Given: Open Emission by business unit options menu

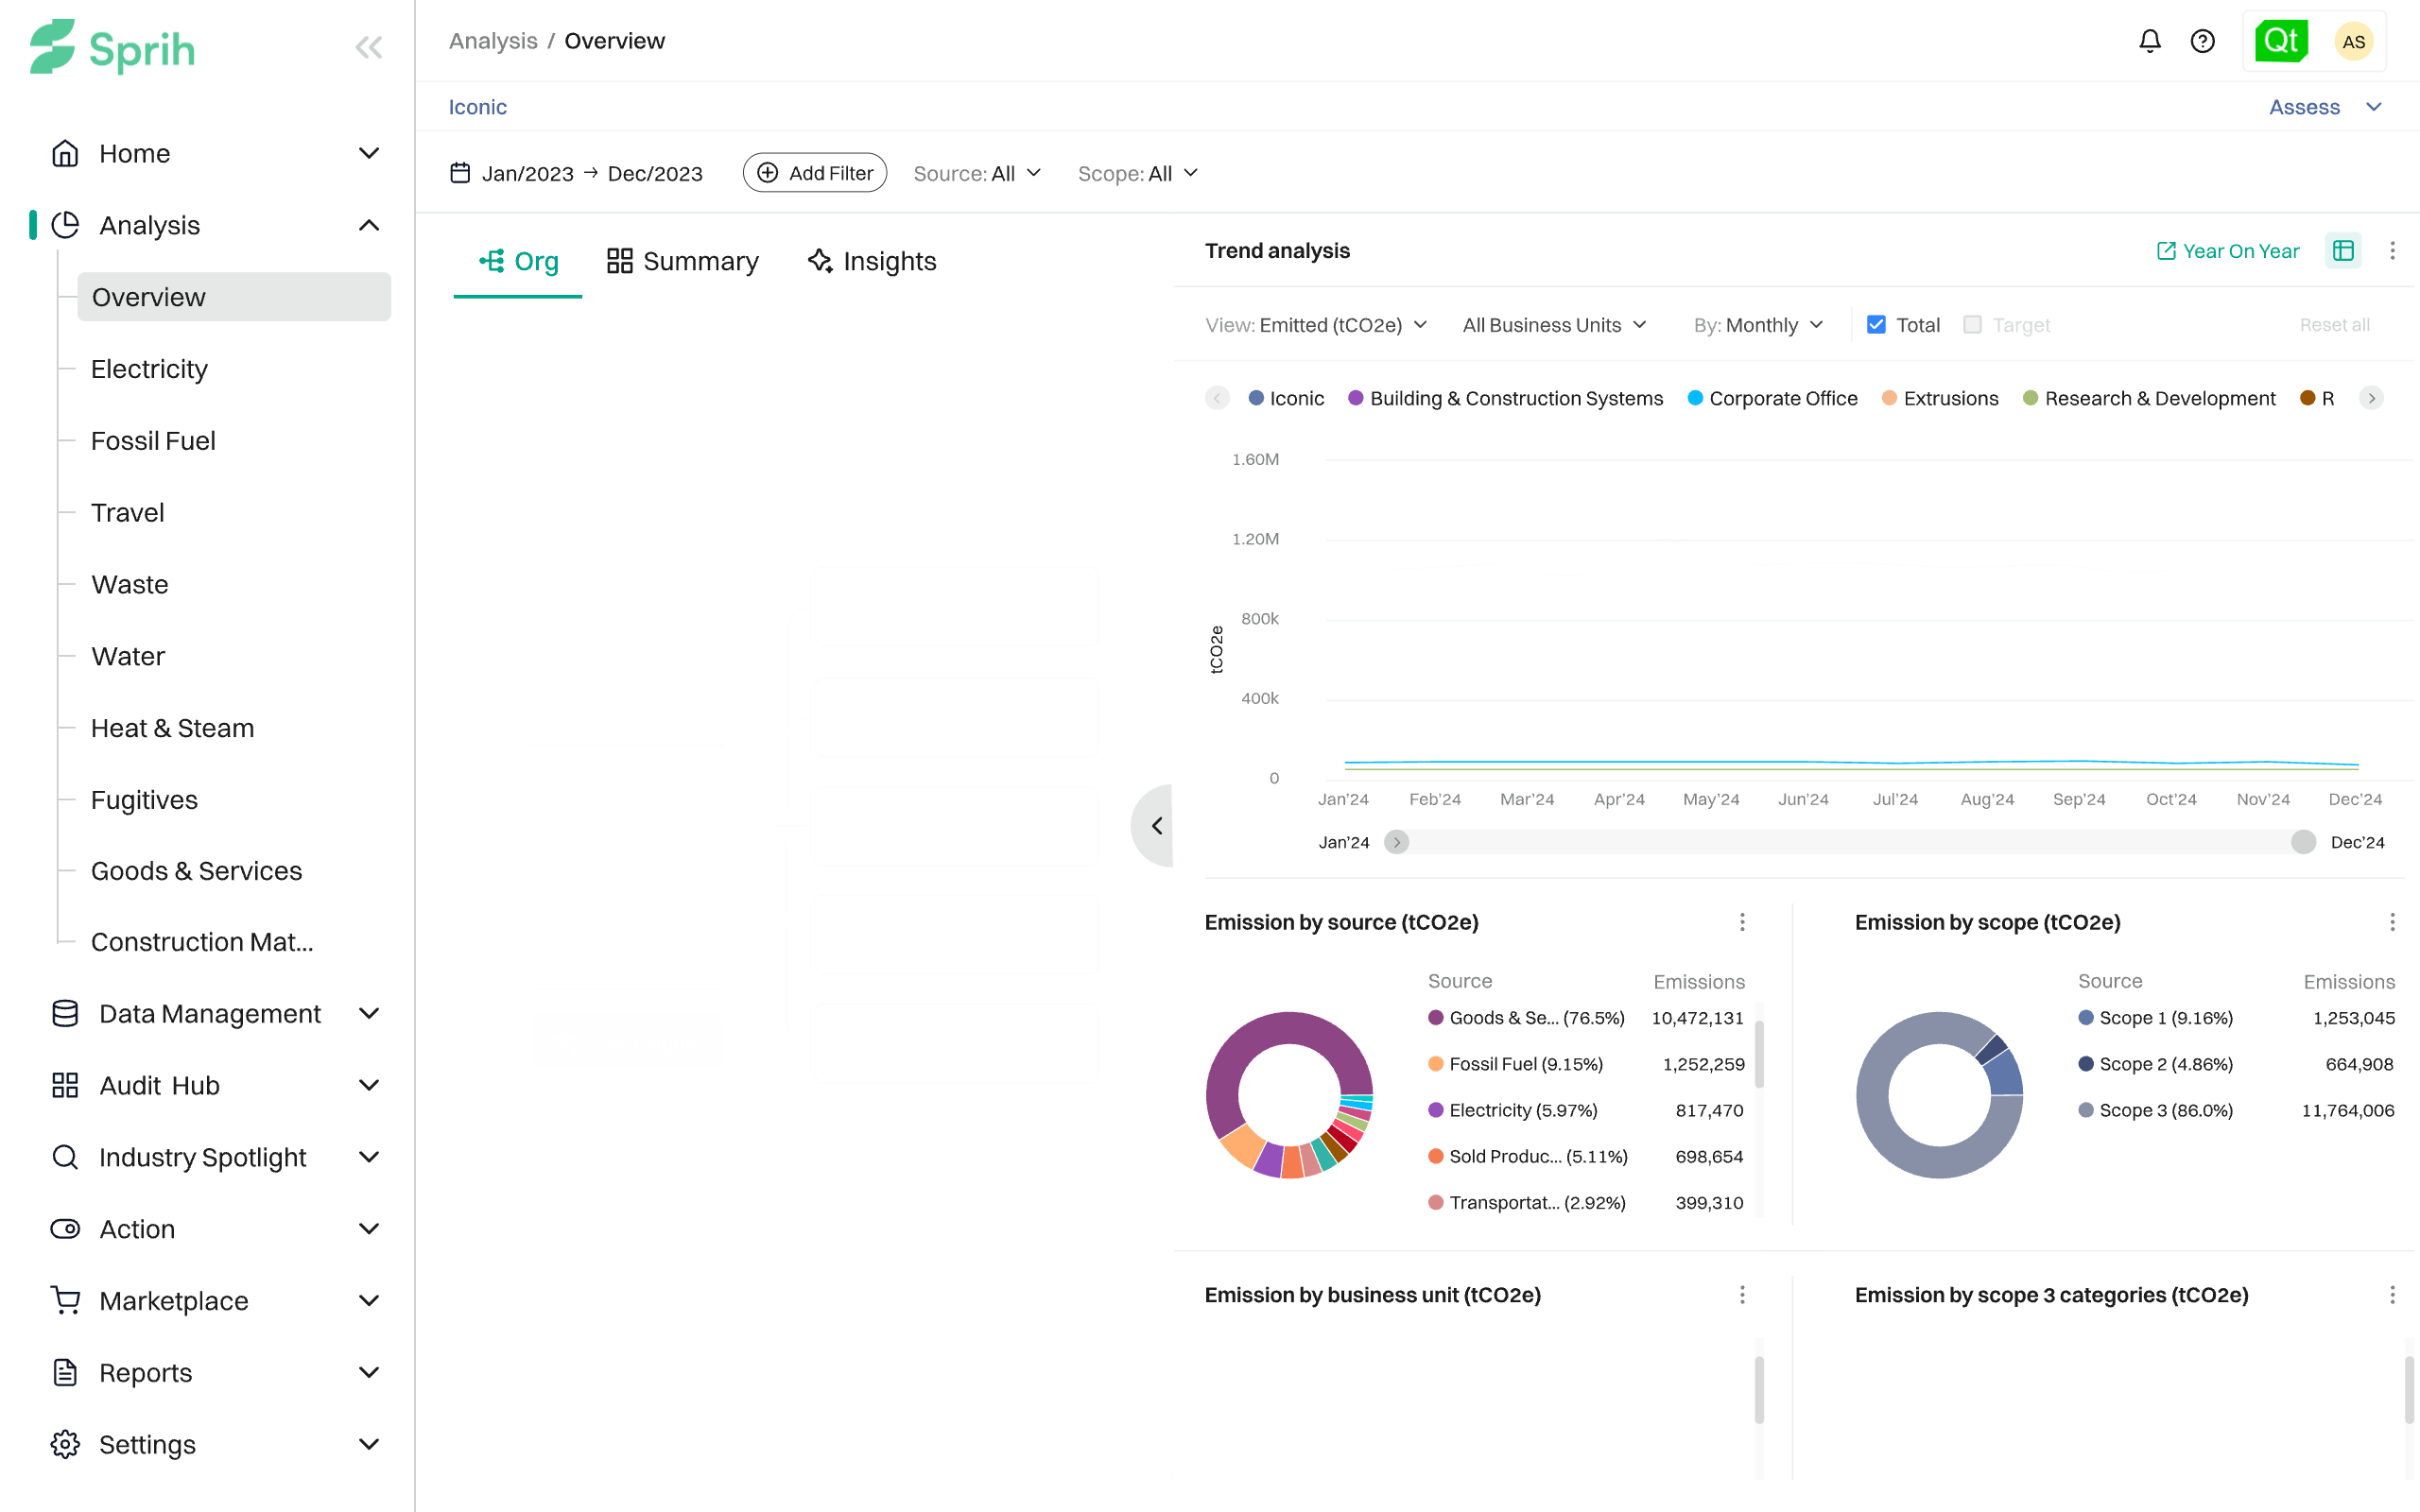Looking at the screenshot, I should point(1742,1295).
